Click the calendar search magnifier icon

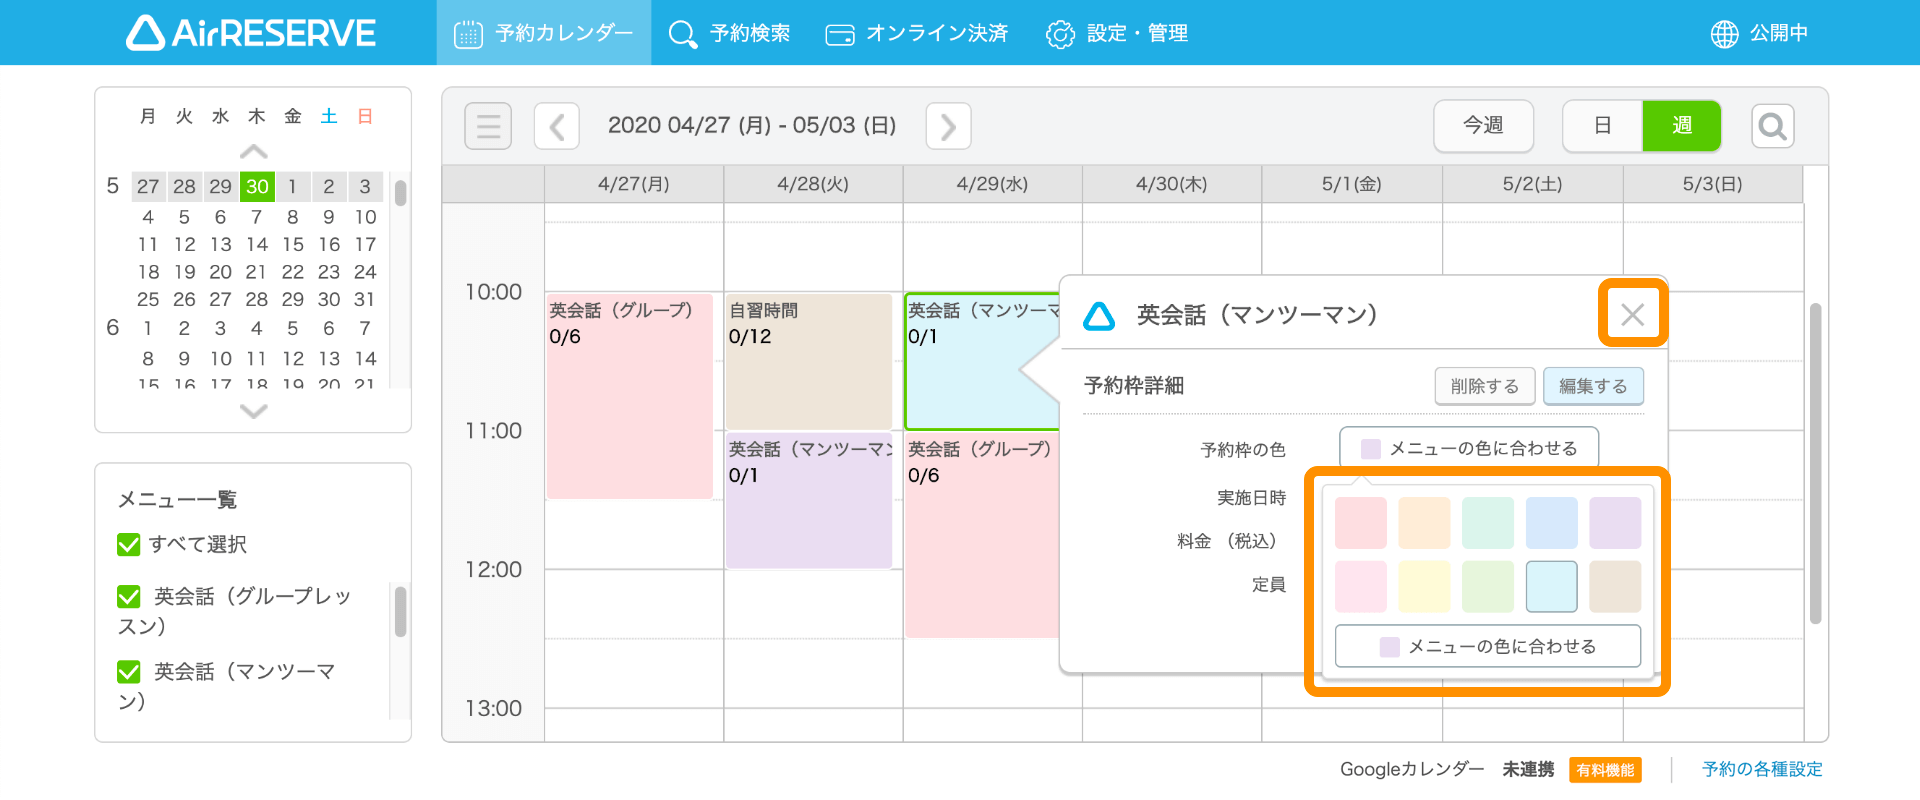[x=1772, y=126]
